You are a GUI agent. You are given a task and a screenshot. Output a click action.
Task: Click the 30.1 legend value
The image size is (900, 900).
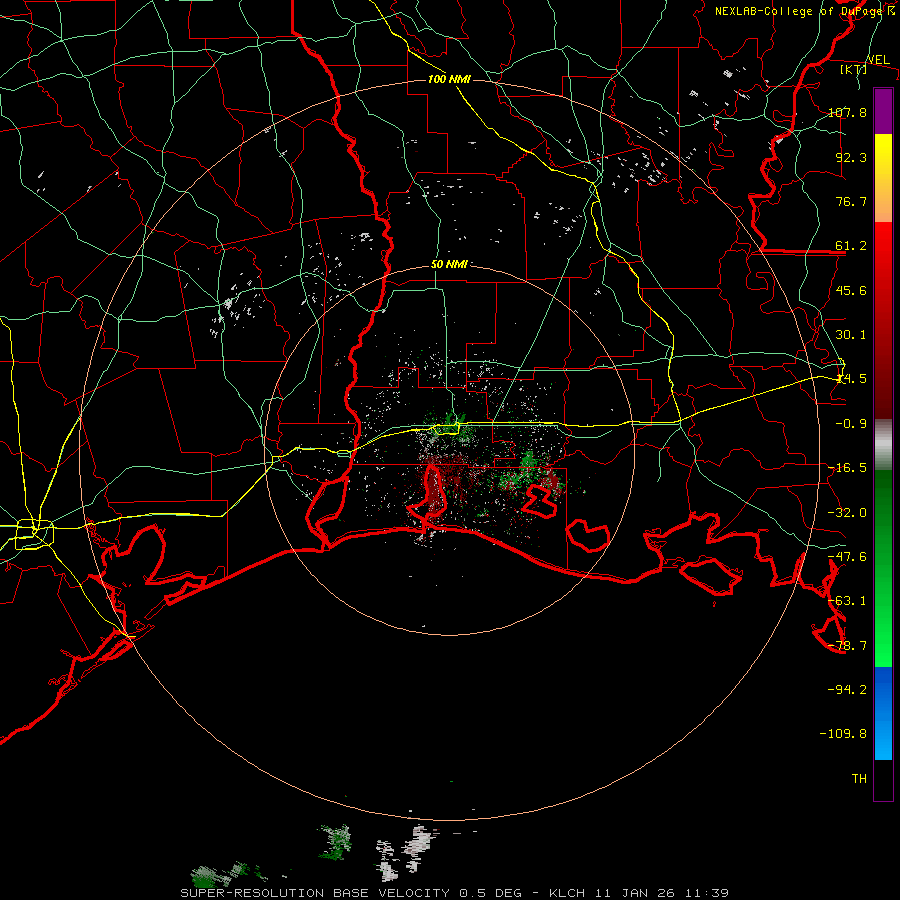click(x=851, y=335)
